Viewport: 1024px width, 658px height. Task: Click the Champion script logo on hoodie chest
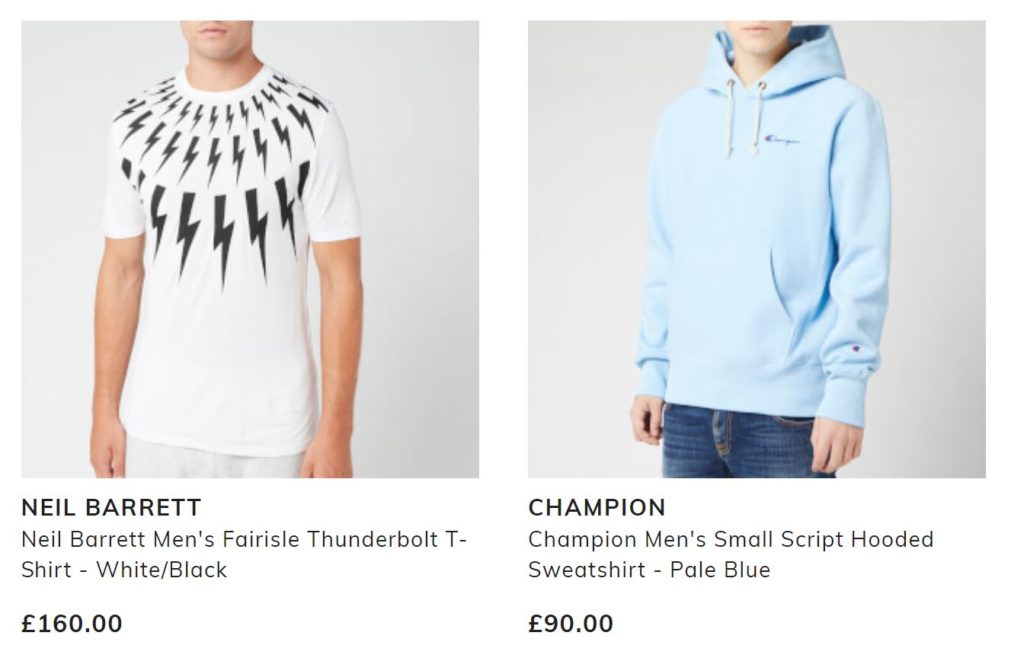coord(782,139)
